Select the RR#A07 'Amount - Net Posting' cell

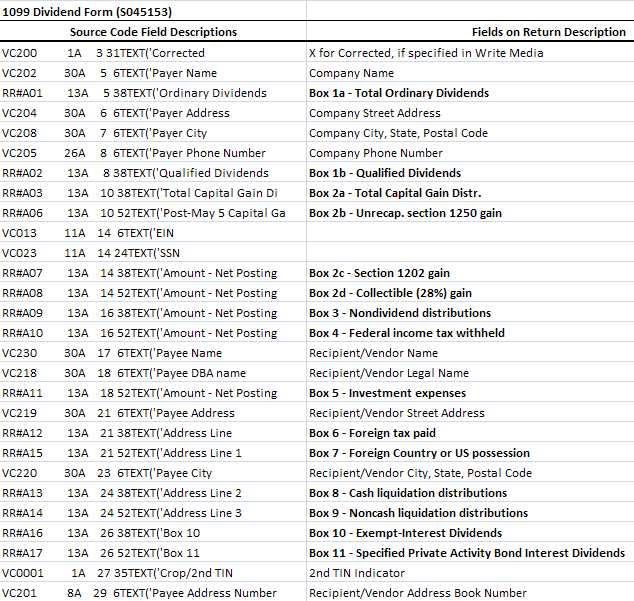[153, 273]
